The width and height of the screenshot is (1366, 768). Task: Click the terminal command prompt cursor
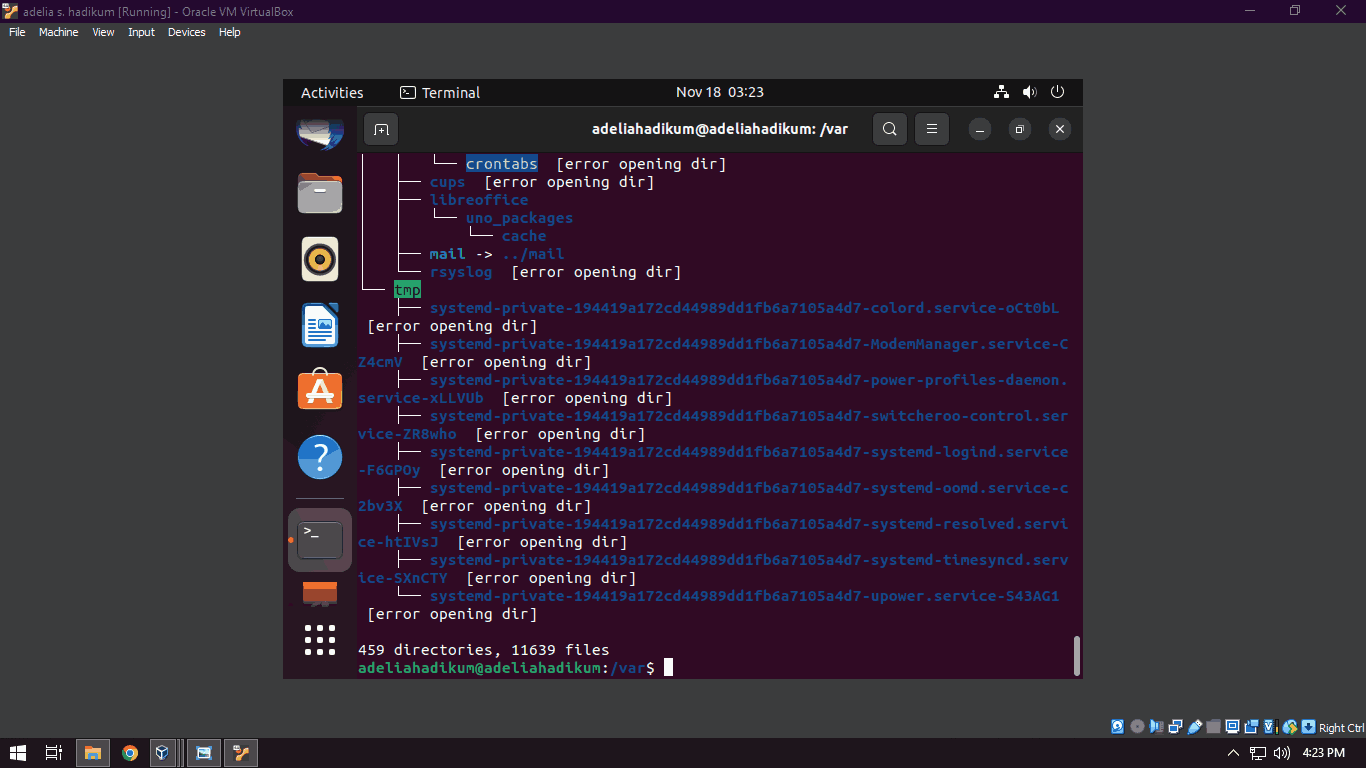point(668,667)
